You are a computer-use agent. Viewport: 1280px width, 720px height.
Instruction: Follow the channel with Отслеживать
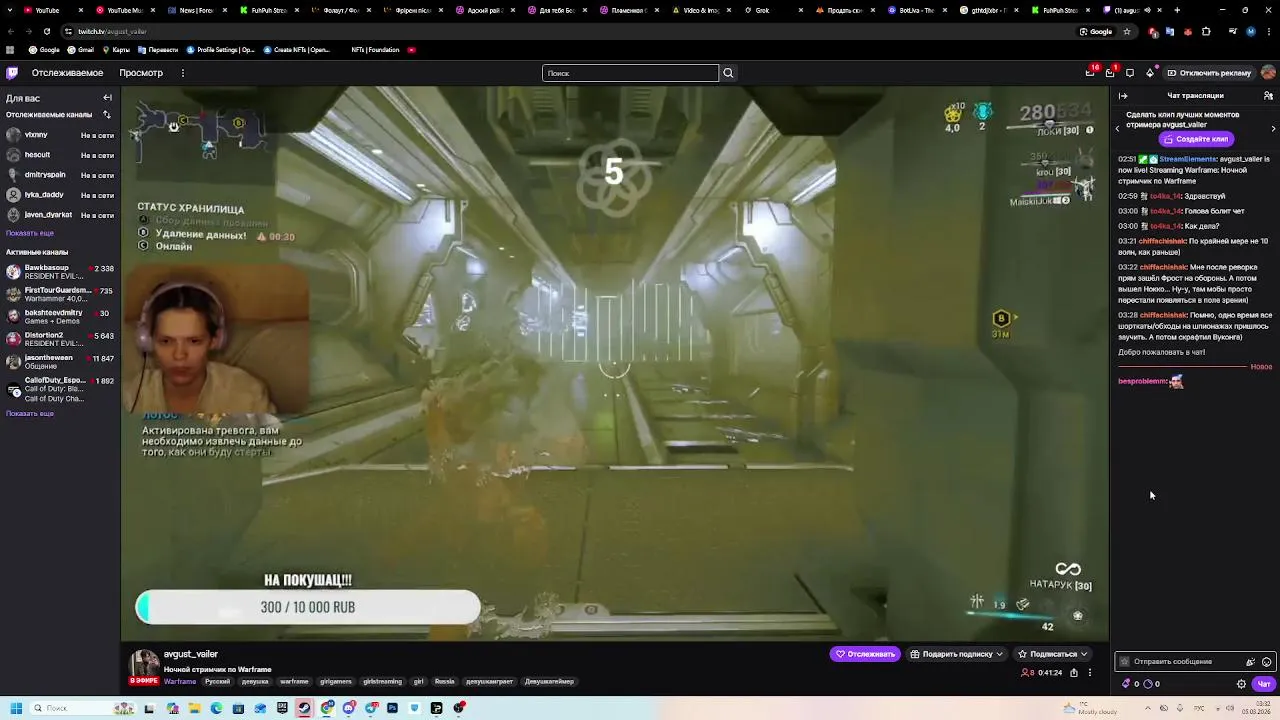pos(866,654)
